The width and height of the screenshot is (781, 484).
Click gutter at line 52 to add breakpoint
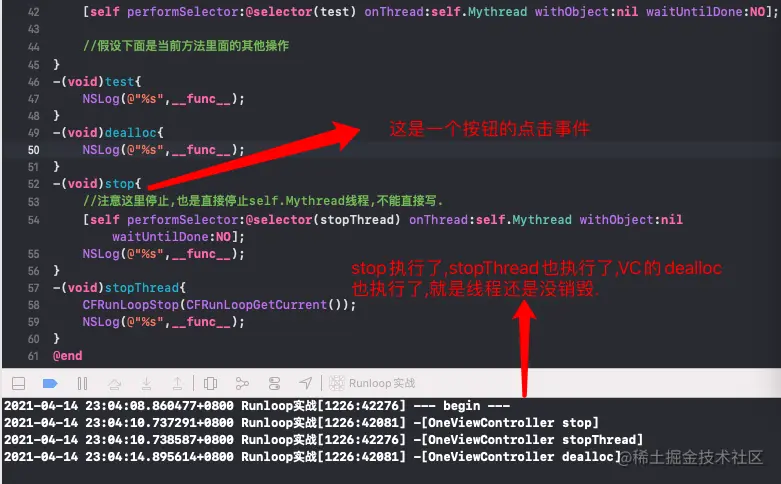[33, 184]
